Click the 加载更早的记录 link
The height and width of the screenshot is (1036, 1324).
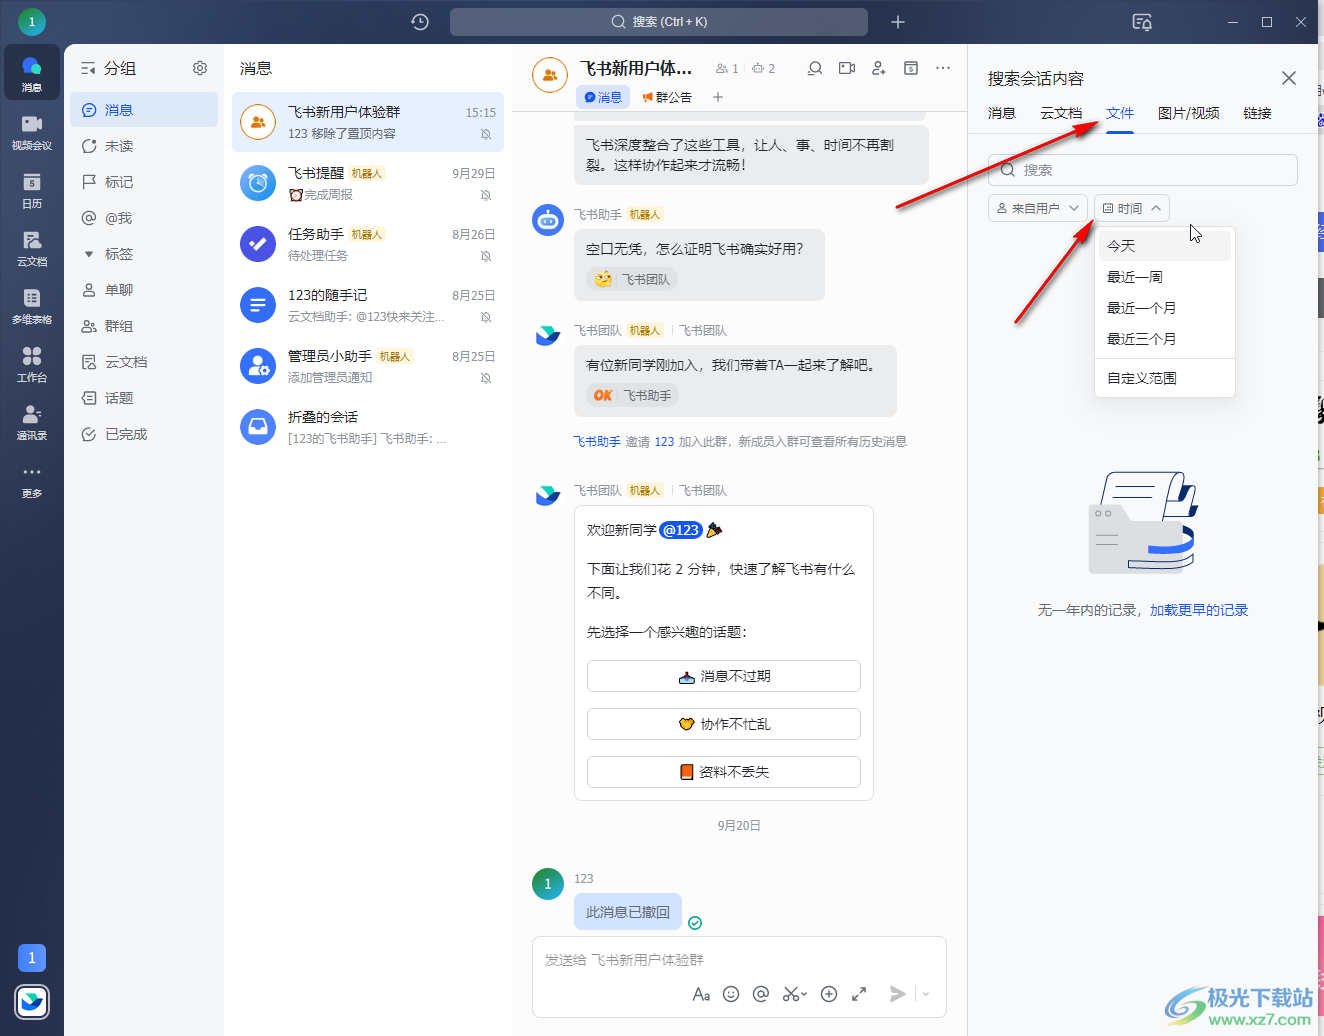click(x=1199, y=610)
